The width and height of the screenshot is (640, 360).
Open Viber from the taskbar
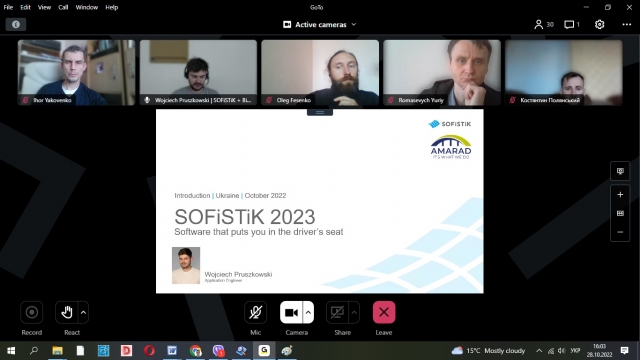tap(218, 351)
